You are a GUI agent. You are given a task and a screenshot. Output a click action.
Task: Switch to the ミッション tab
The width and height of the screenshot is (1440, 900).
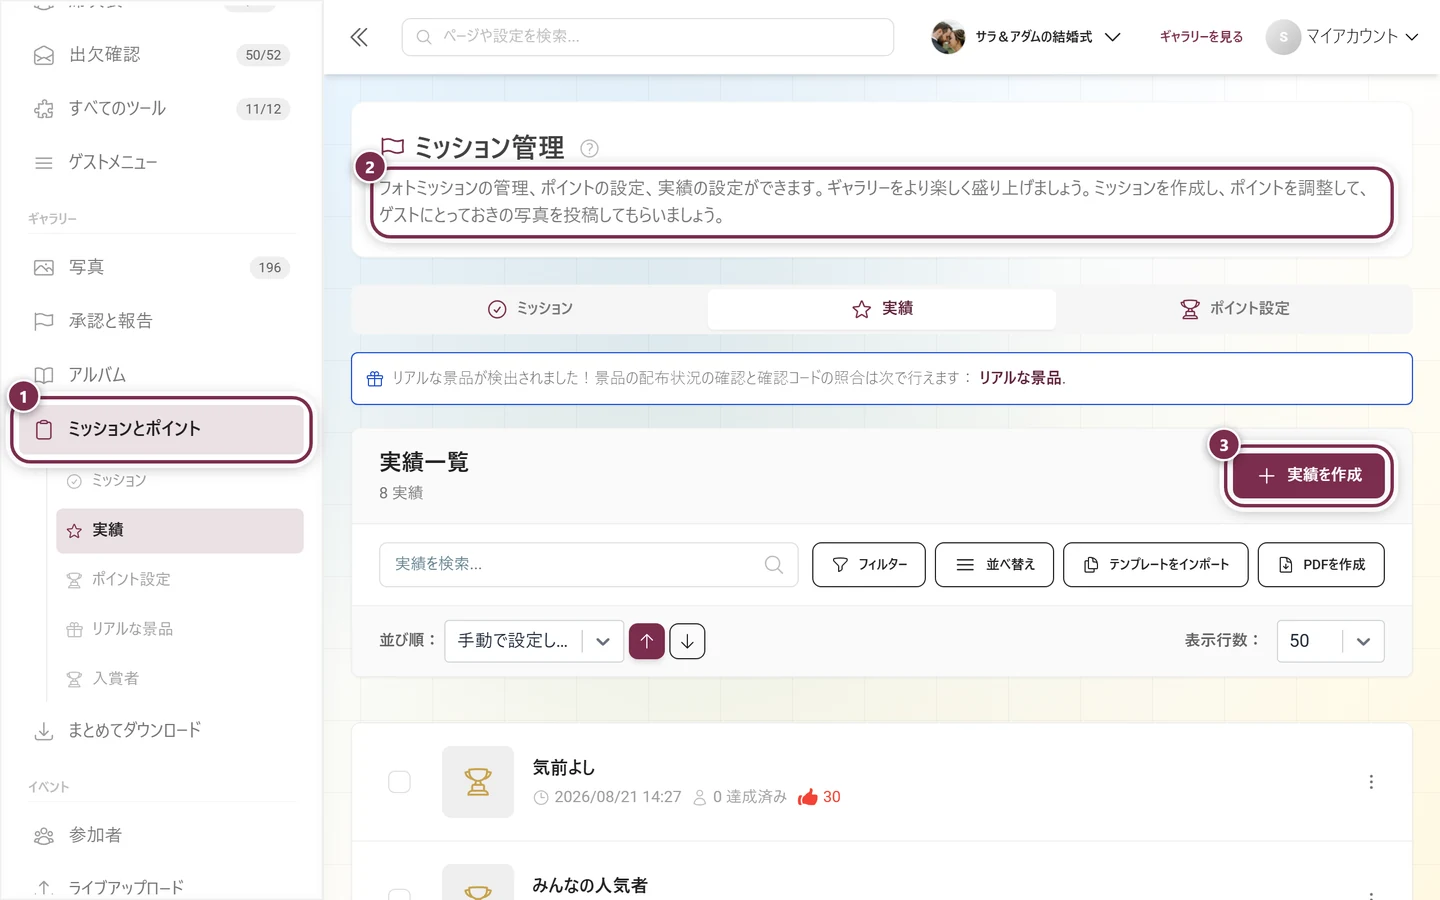click(530, 309)
